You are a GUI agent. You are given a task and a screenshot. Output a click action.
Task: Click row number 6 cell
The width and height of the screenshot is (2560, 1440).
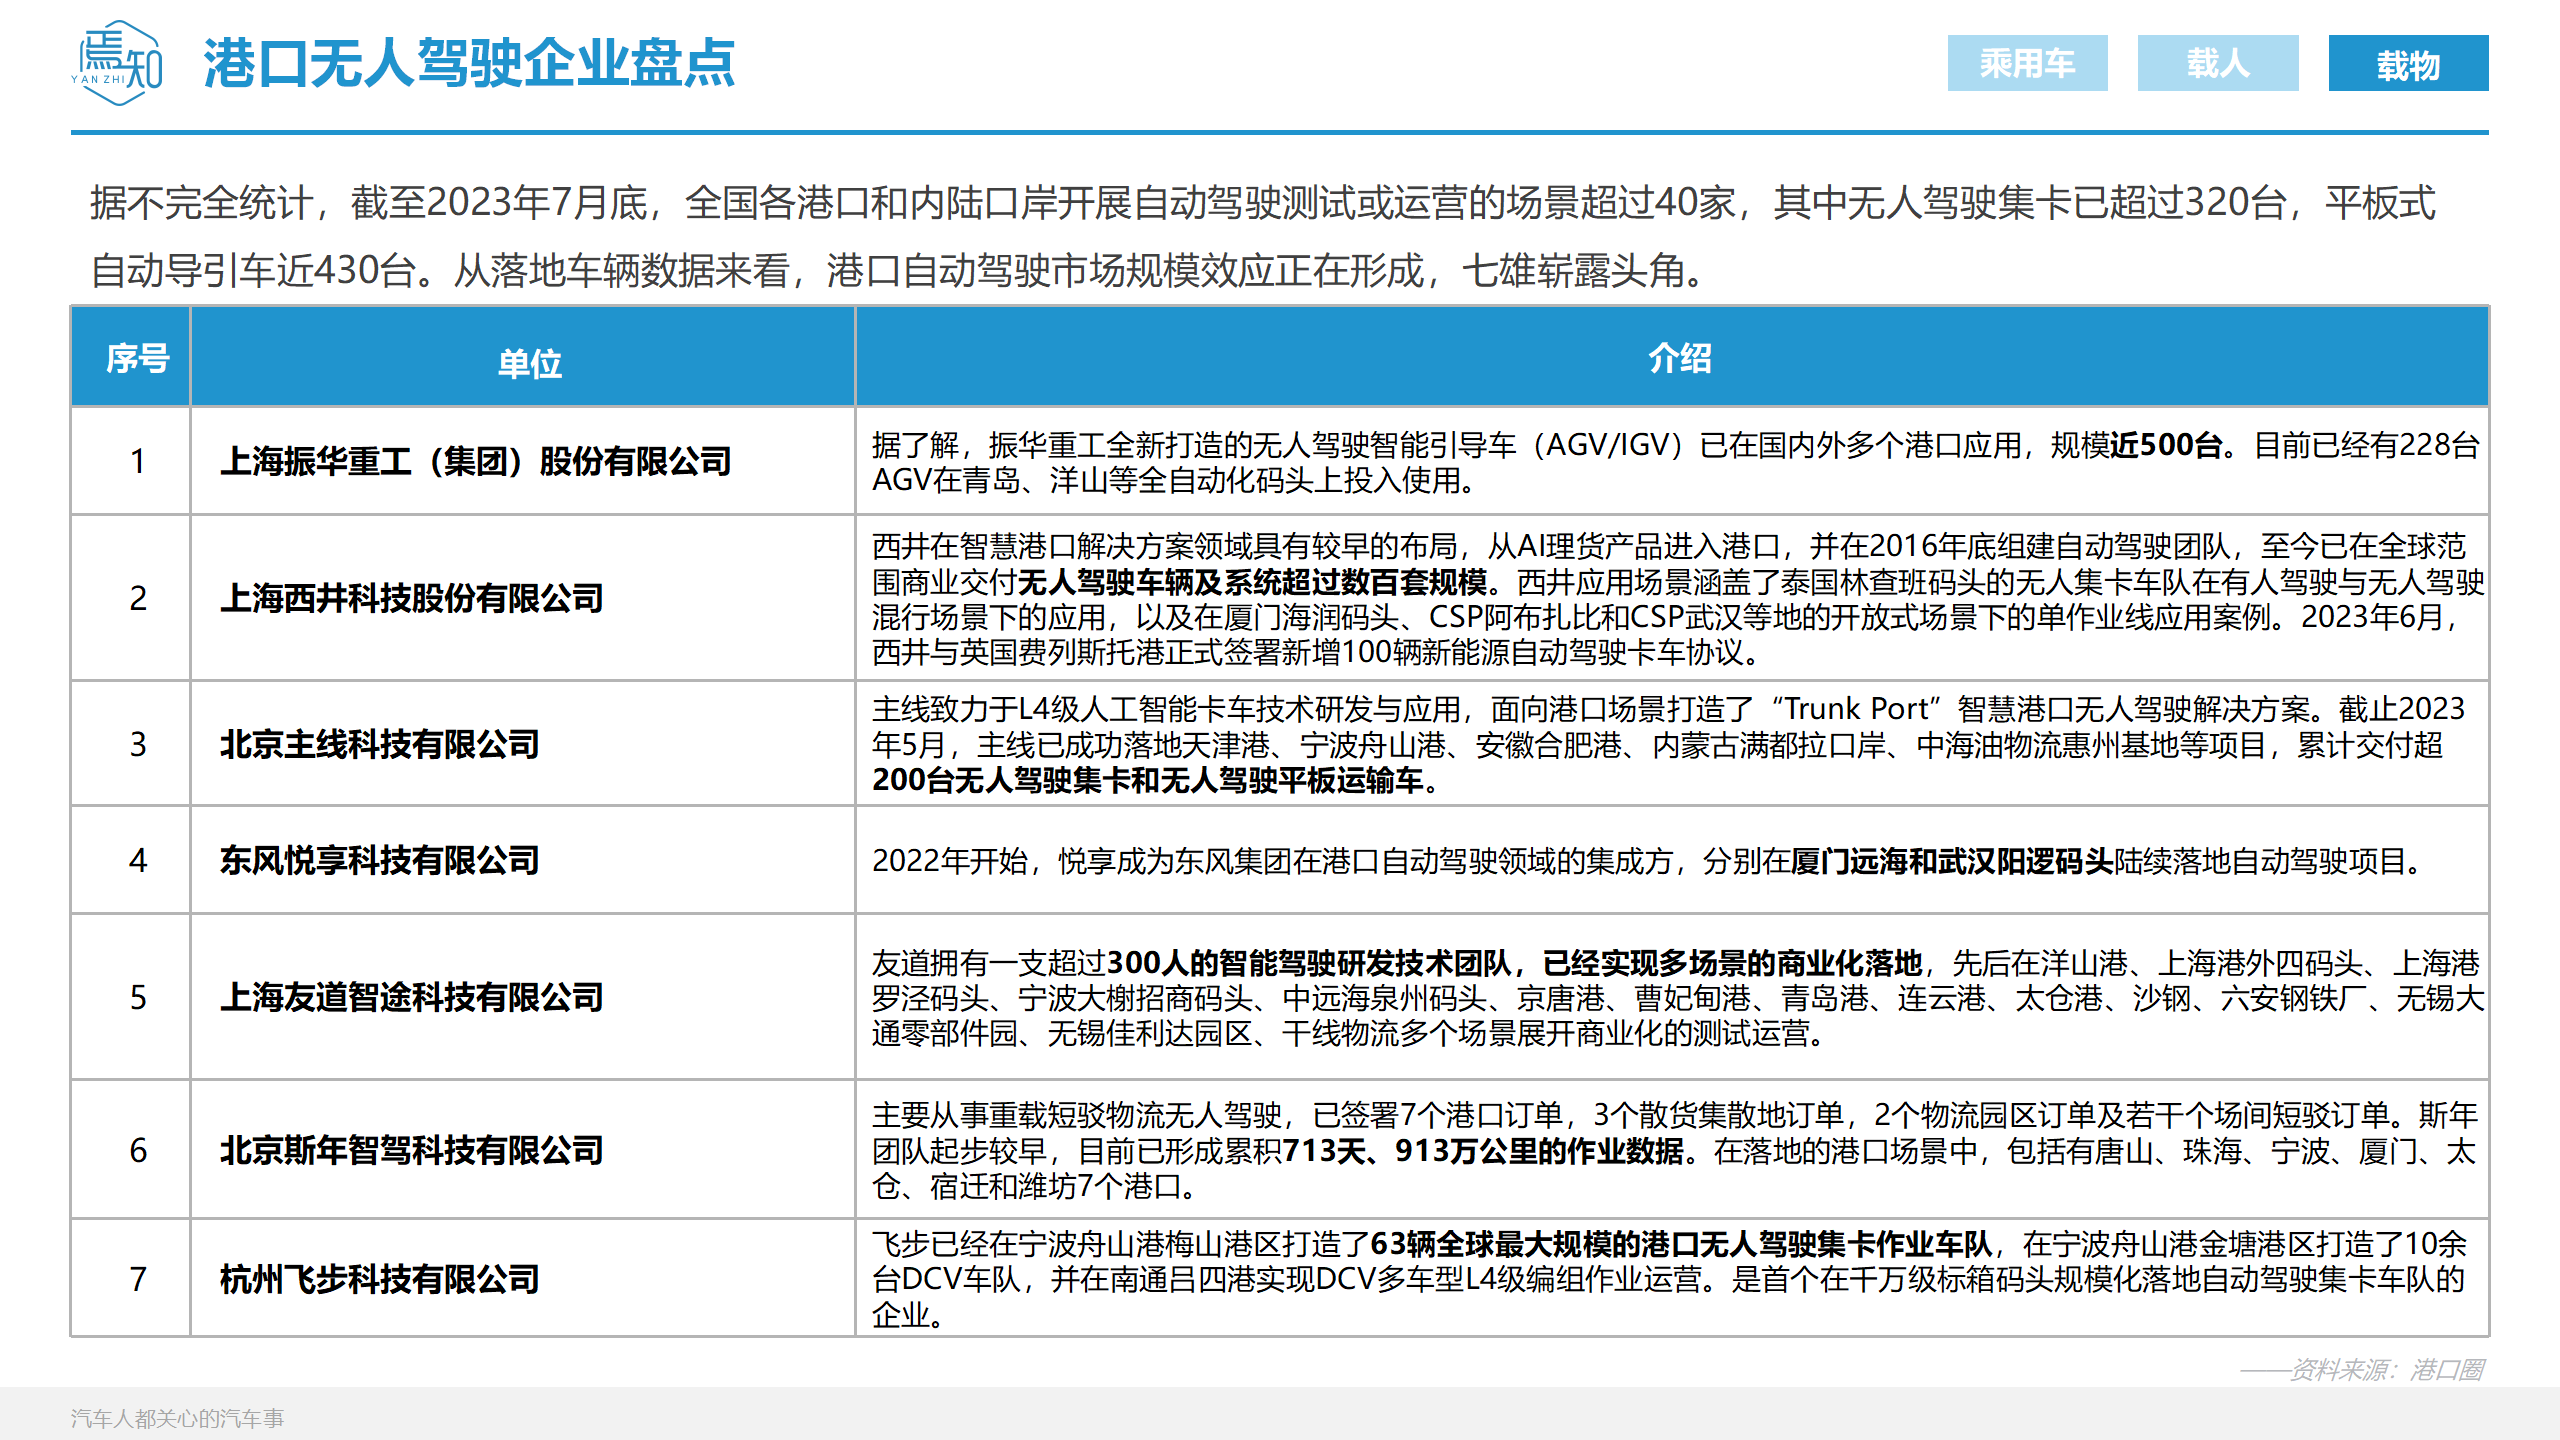(131, 1150)
